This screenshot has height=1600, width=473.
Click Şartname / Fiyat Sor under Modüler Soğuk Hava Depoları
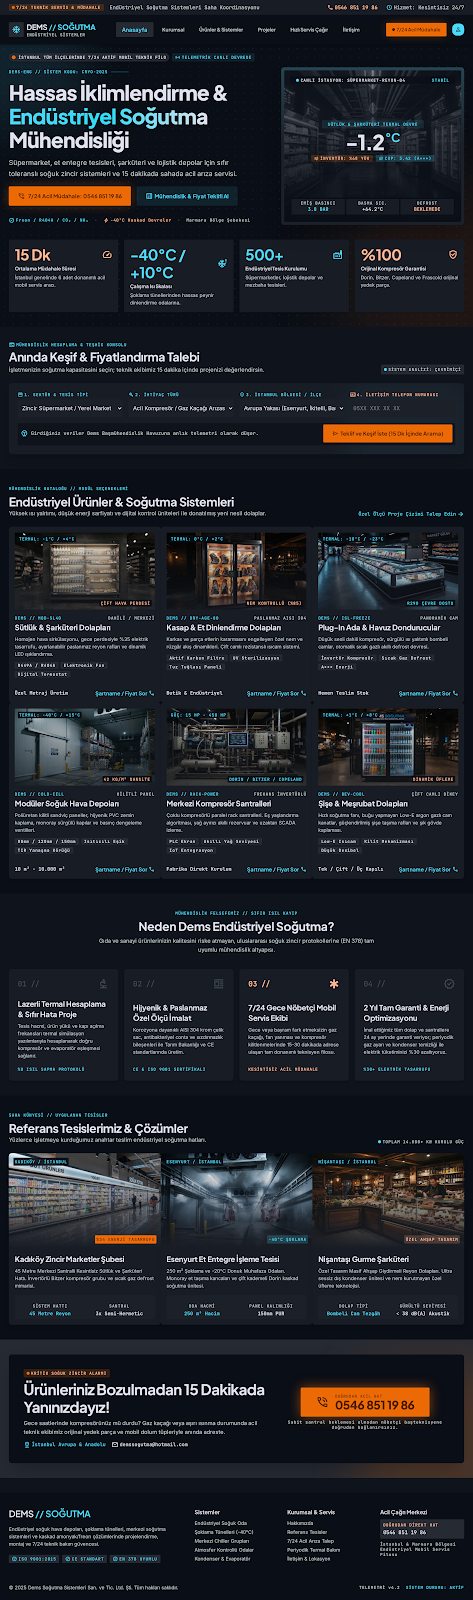[x=125, y=869]
